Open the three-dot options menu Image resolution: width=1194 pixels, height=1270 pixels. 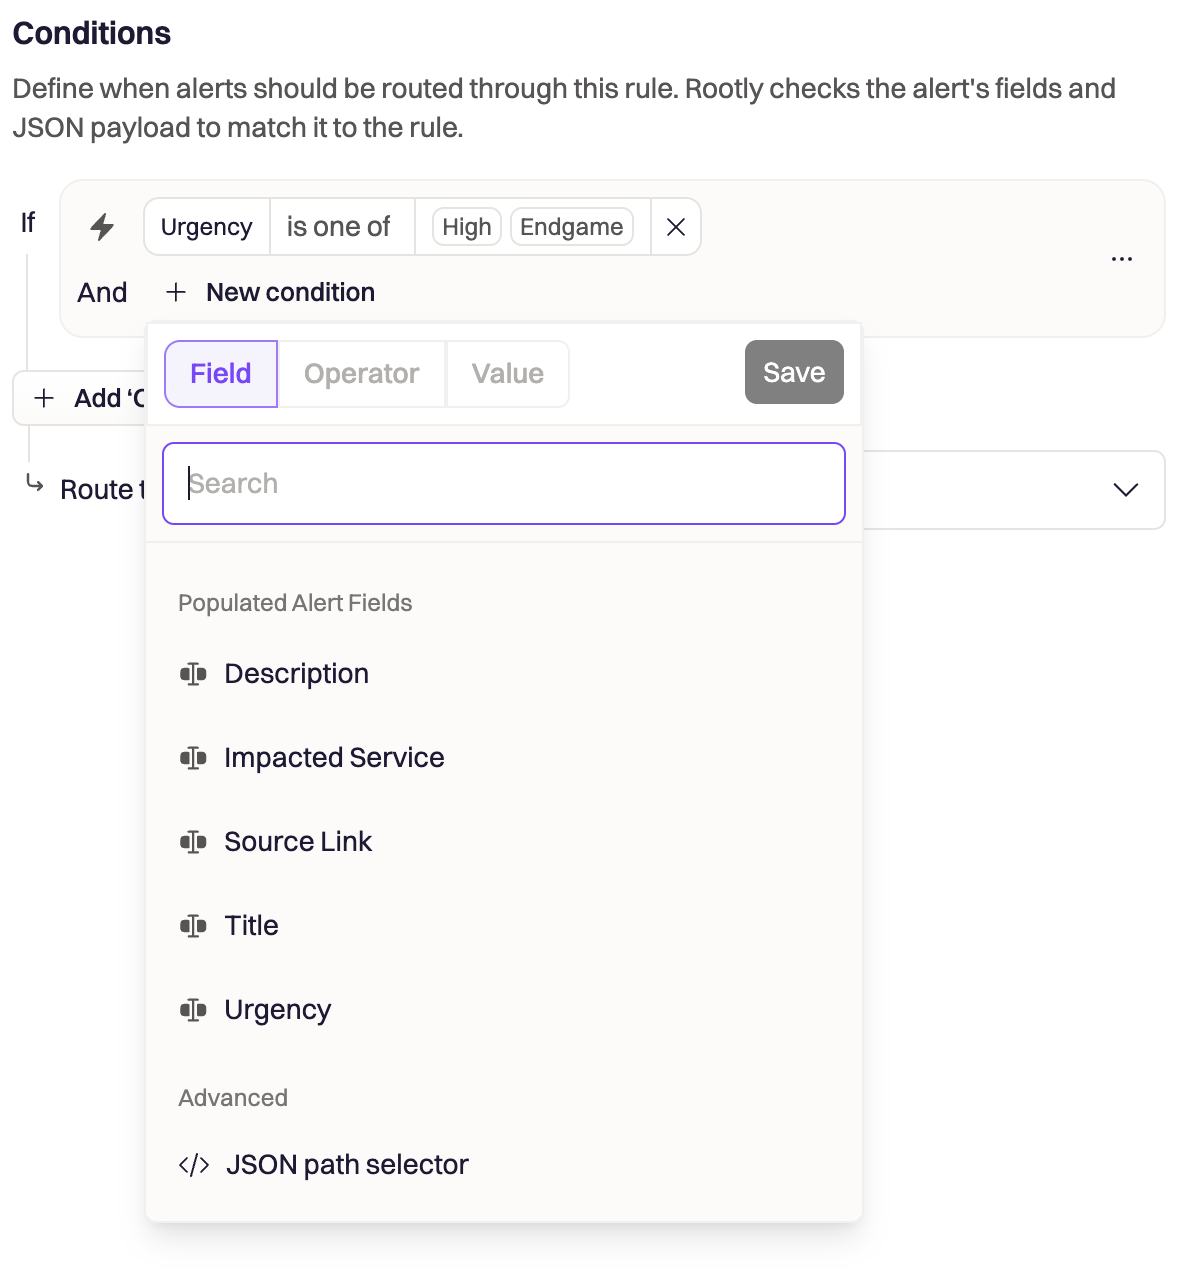pyautogui.click(x=1122, y=259)
